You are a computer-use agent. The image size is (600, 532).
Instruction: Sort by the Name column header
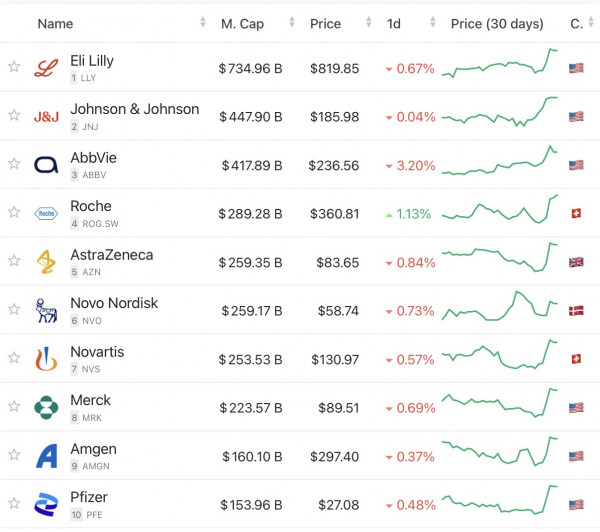click(x=55, y=23)
